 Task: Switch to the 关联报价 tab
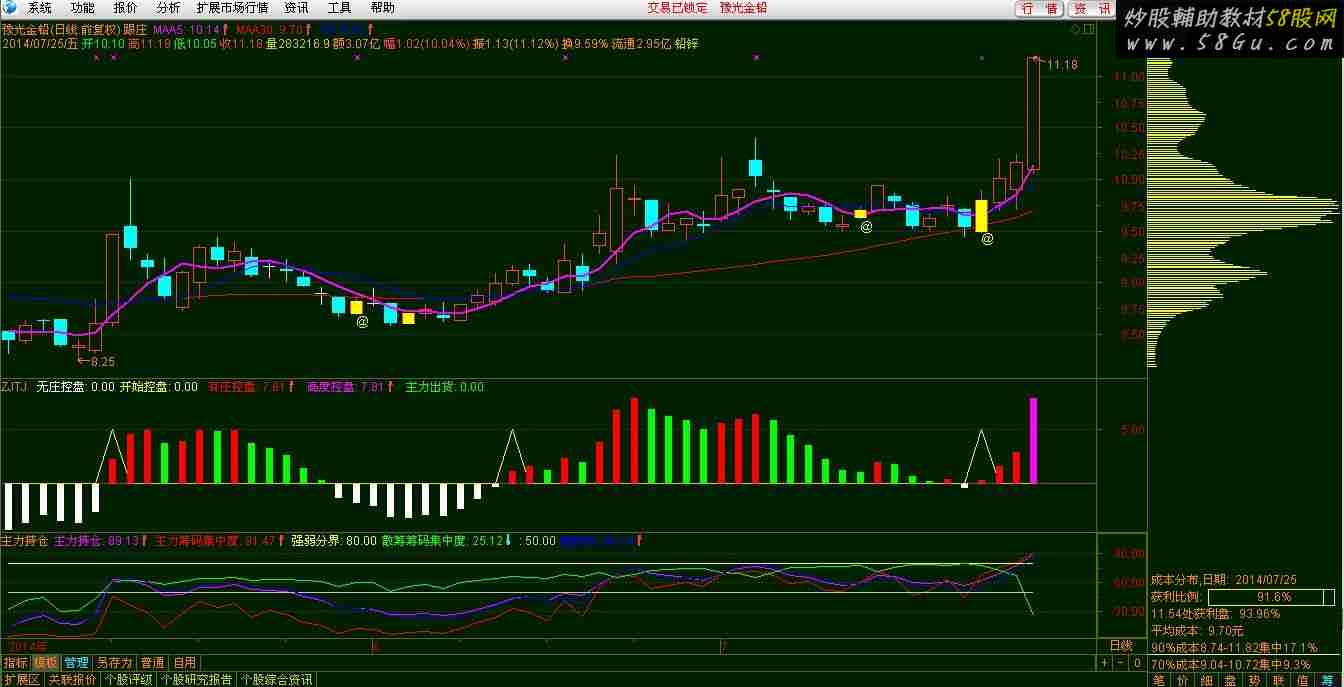[73, 679]
